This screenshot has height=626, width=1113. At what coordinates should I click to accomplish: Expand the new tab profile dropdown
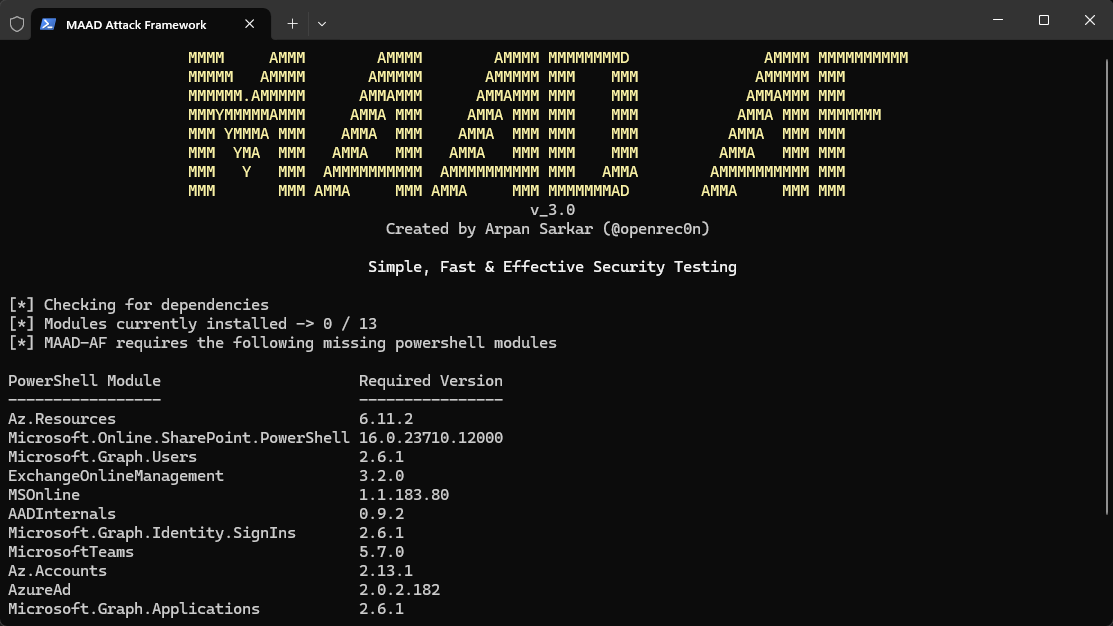(322, 24)
